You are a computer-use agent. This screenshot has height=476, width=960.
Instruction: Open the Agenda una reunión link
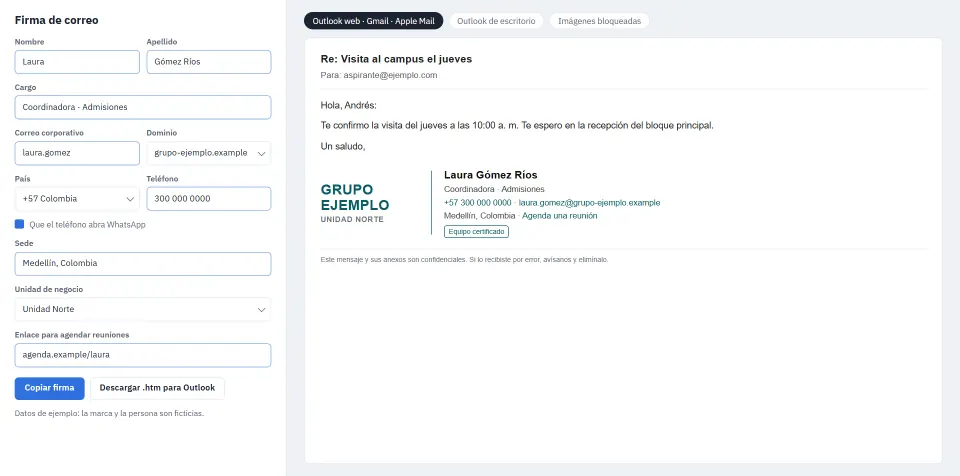point(560,216)
